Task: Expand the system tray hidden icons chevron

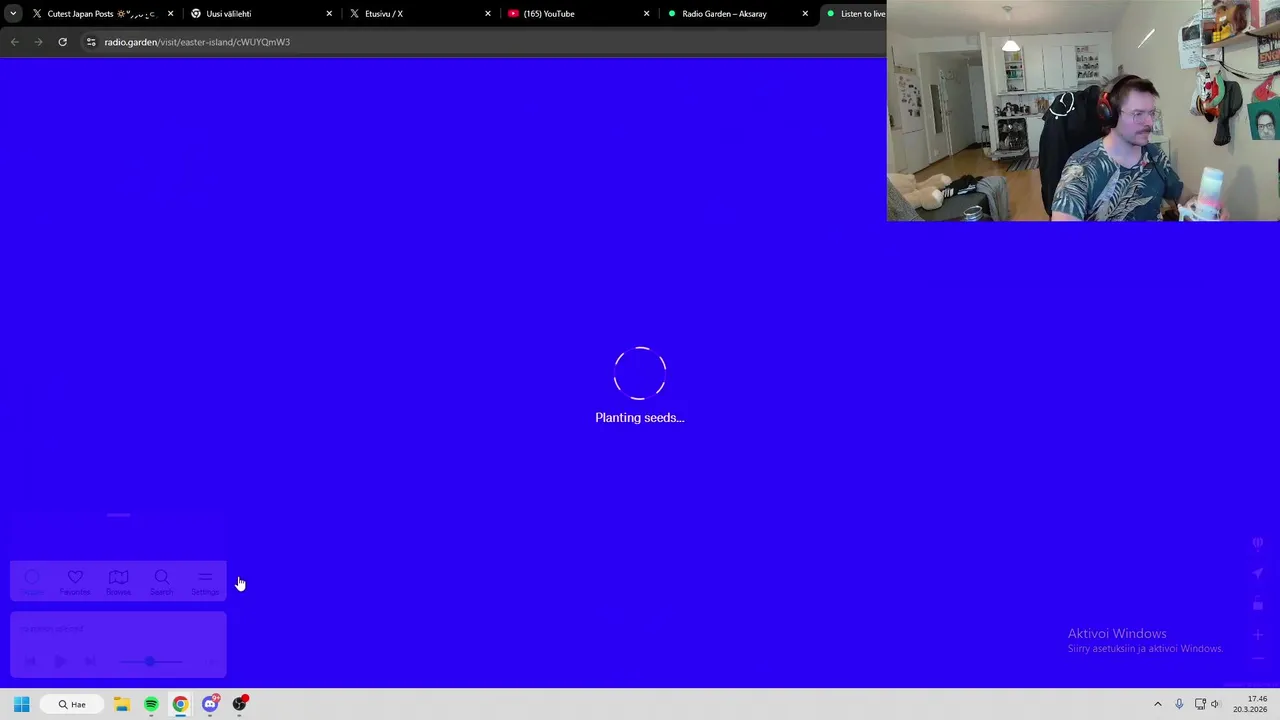Action: click(x=1158, y=704)
